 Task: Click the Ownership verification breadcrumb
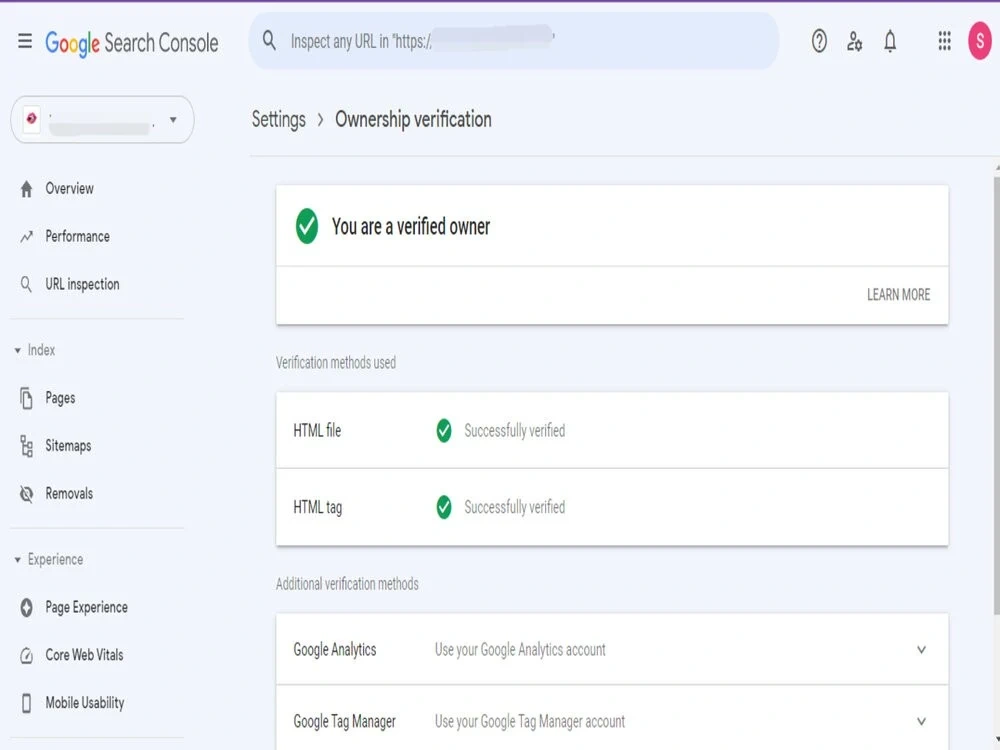(413, 119)
